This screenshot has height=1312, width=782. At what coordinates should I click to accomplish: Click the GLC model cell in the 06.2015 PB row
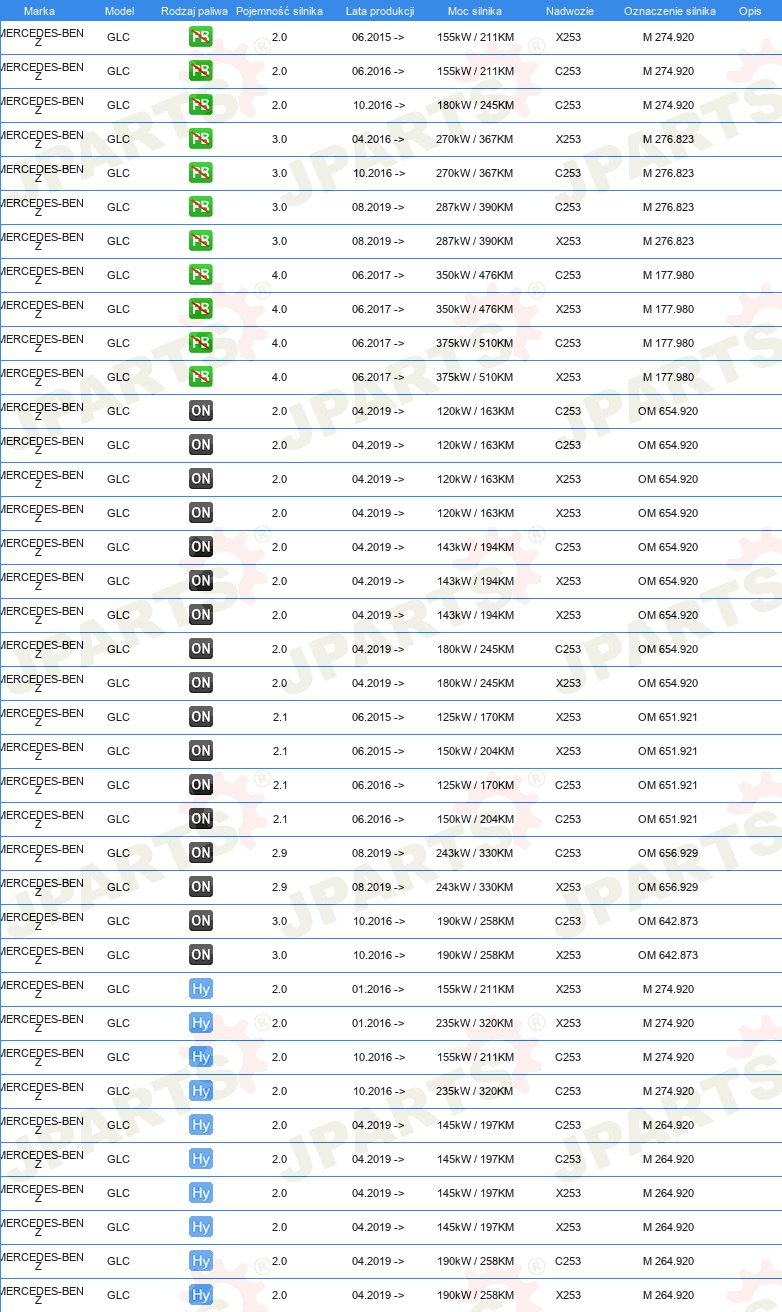point(118,37)
